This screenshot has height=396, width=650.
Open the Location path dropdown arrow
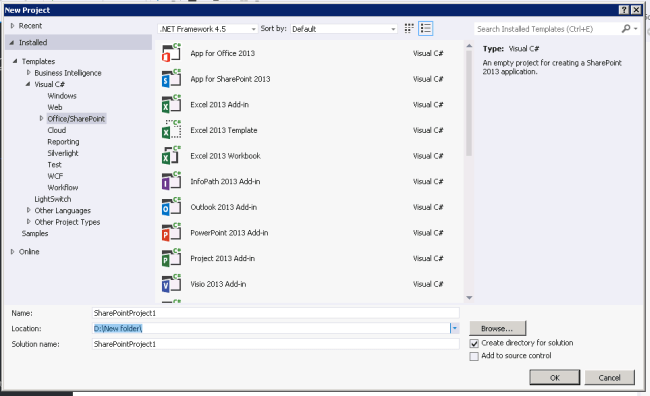point(454,328)
